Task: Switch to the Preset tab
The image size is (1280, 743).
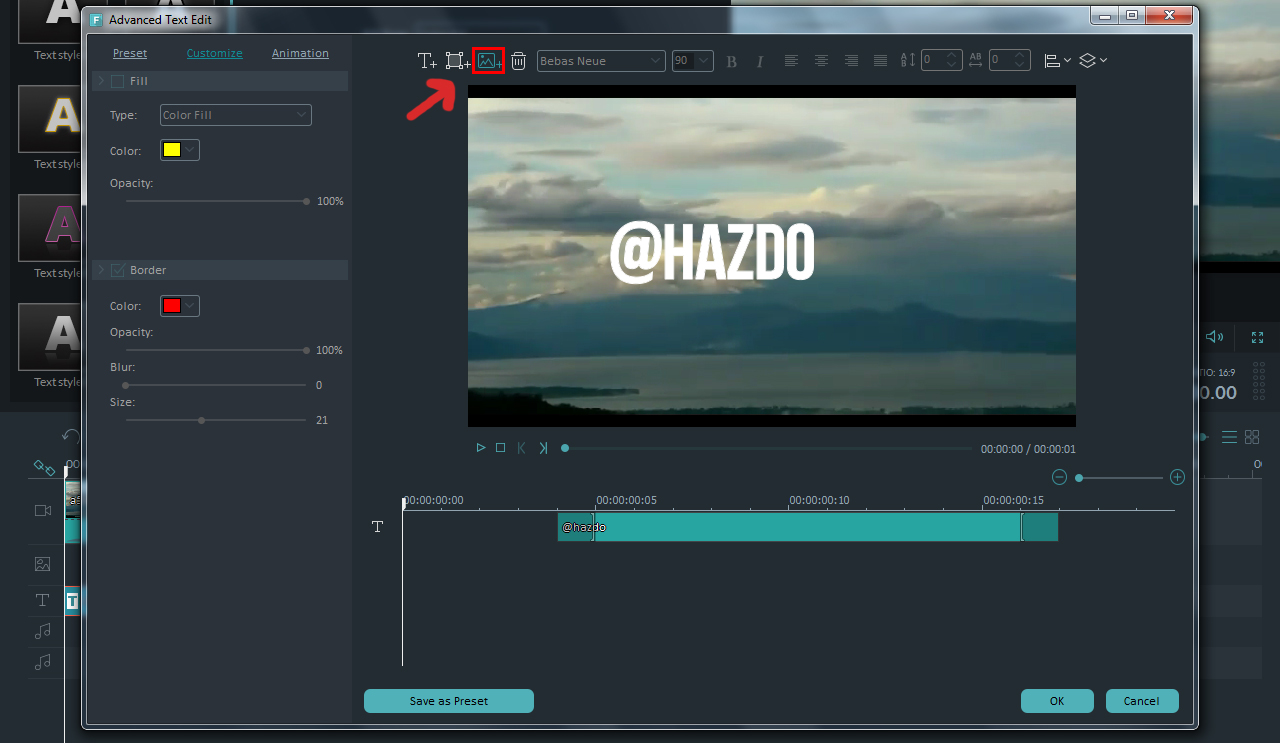Action: [130, 54]
